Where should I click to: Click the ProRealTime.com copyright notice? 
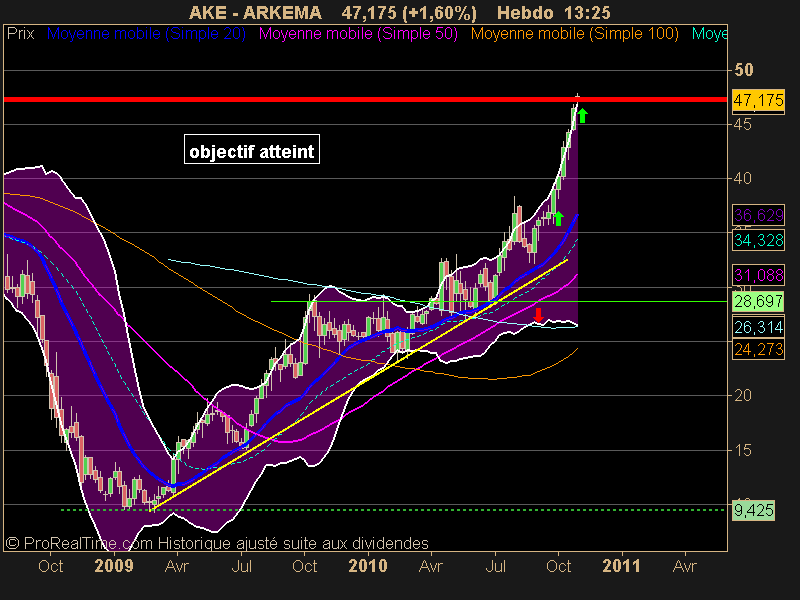pyautogui.click(x=217, y=543)
